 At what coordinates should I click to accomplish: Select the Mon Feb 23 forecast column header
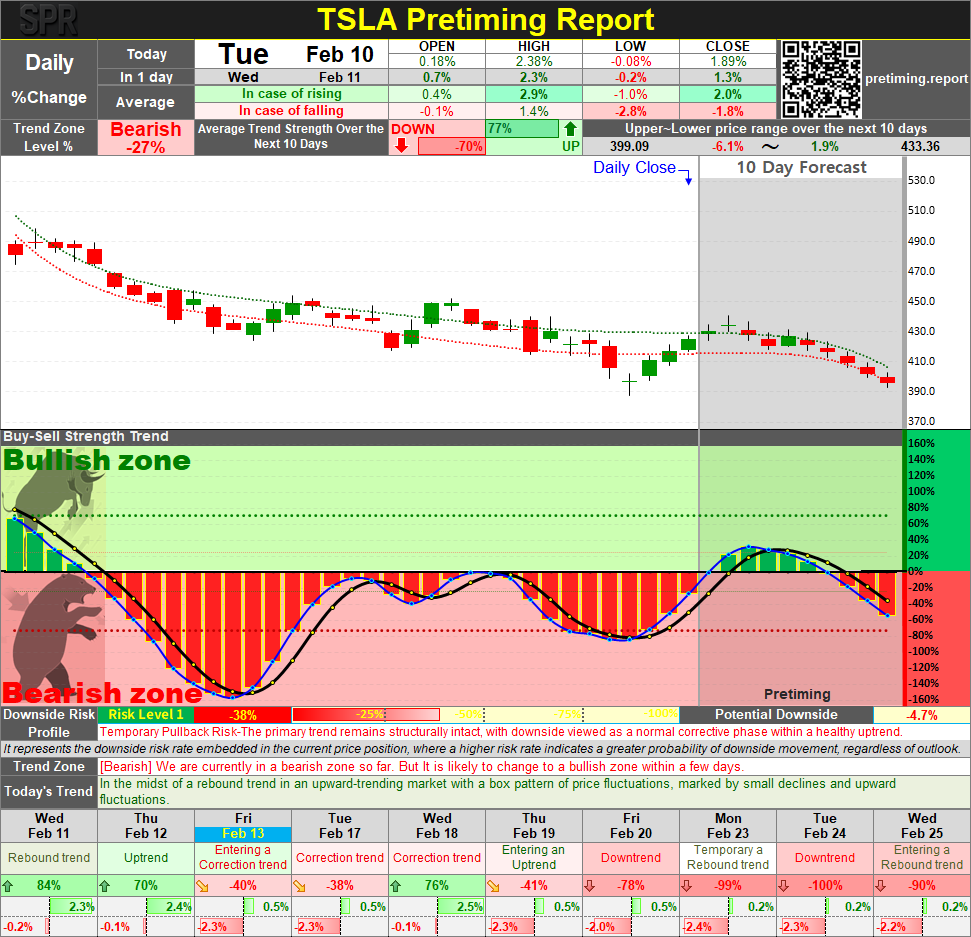(x=728, y=826)
